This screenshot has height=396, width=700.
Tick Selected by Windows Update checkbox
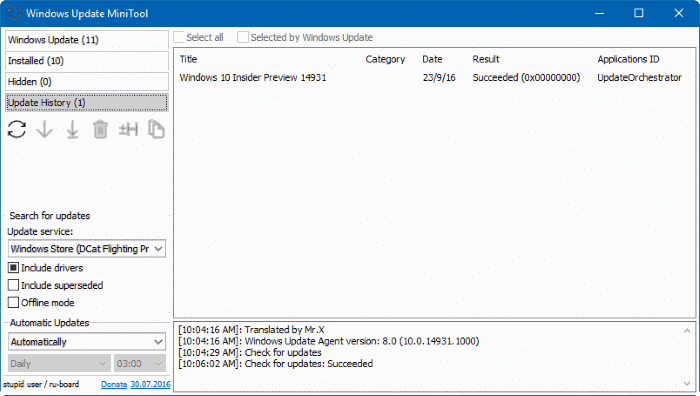tap(243, 37)
